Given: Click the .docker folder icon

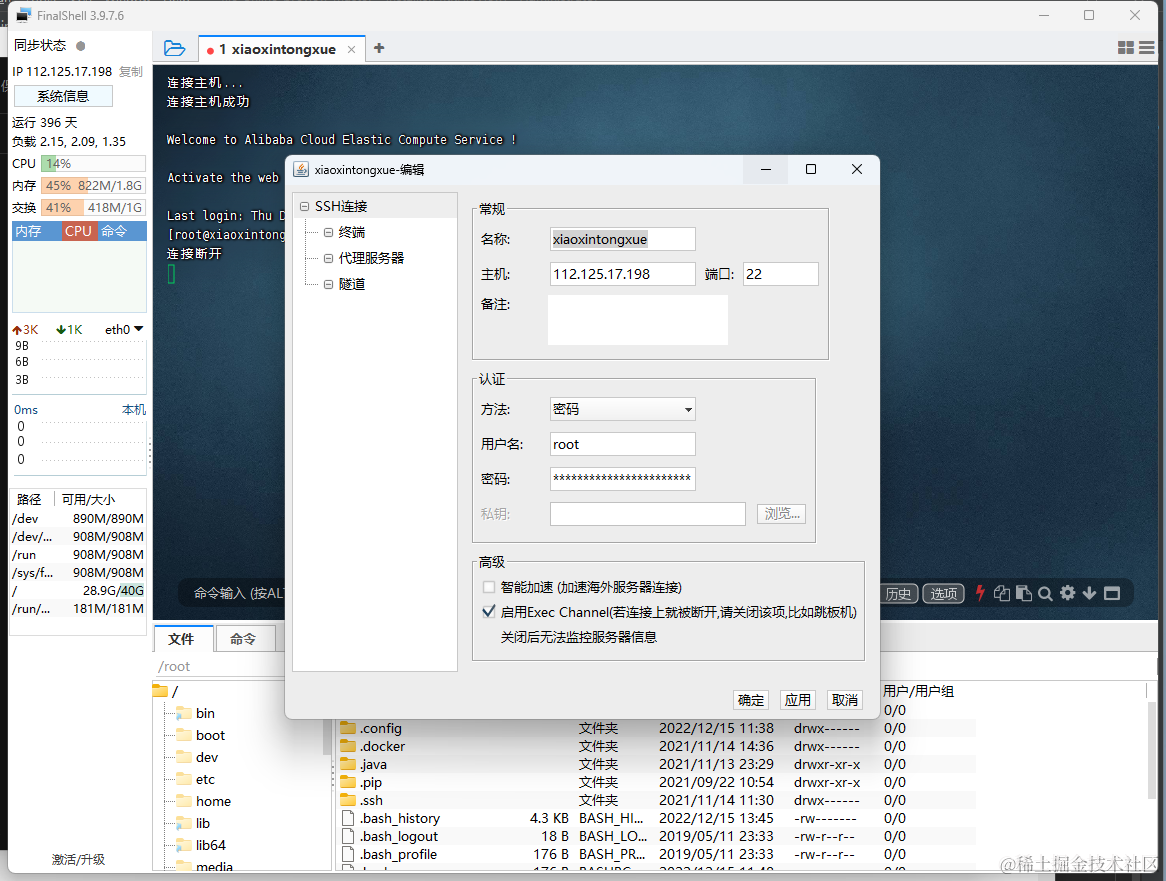Looking at the screenshot, I should (x=348, y=746).
